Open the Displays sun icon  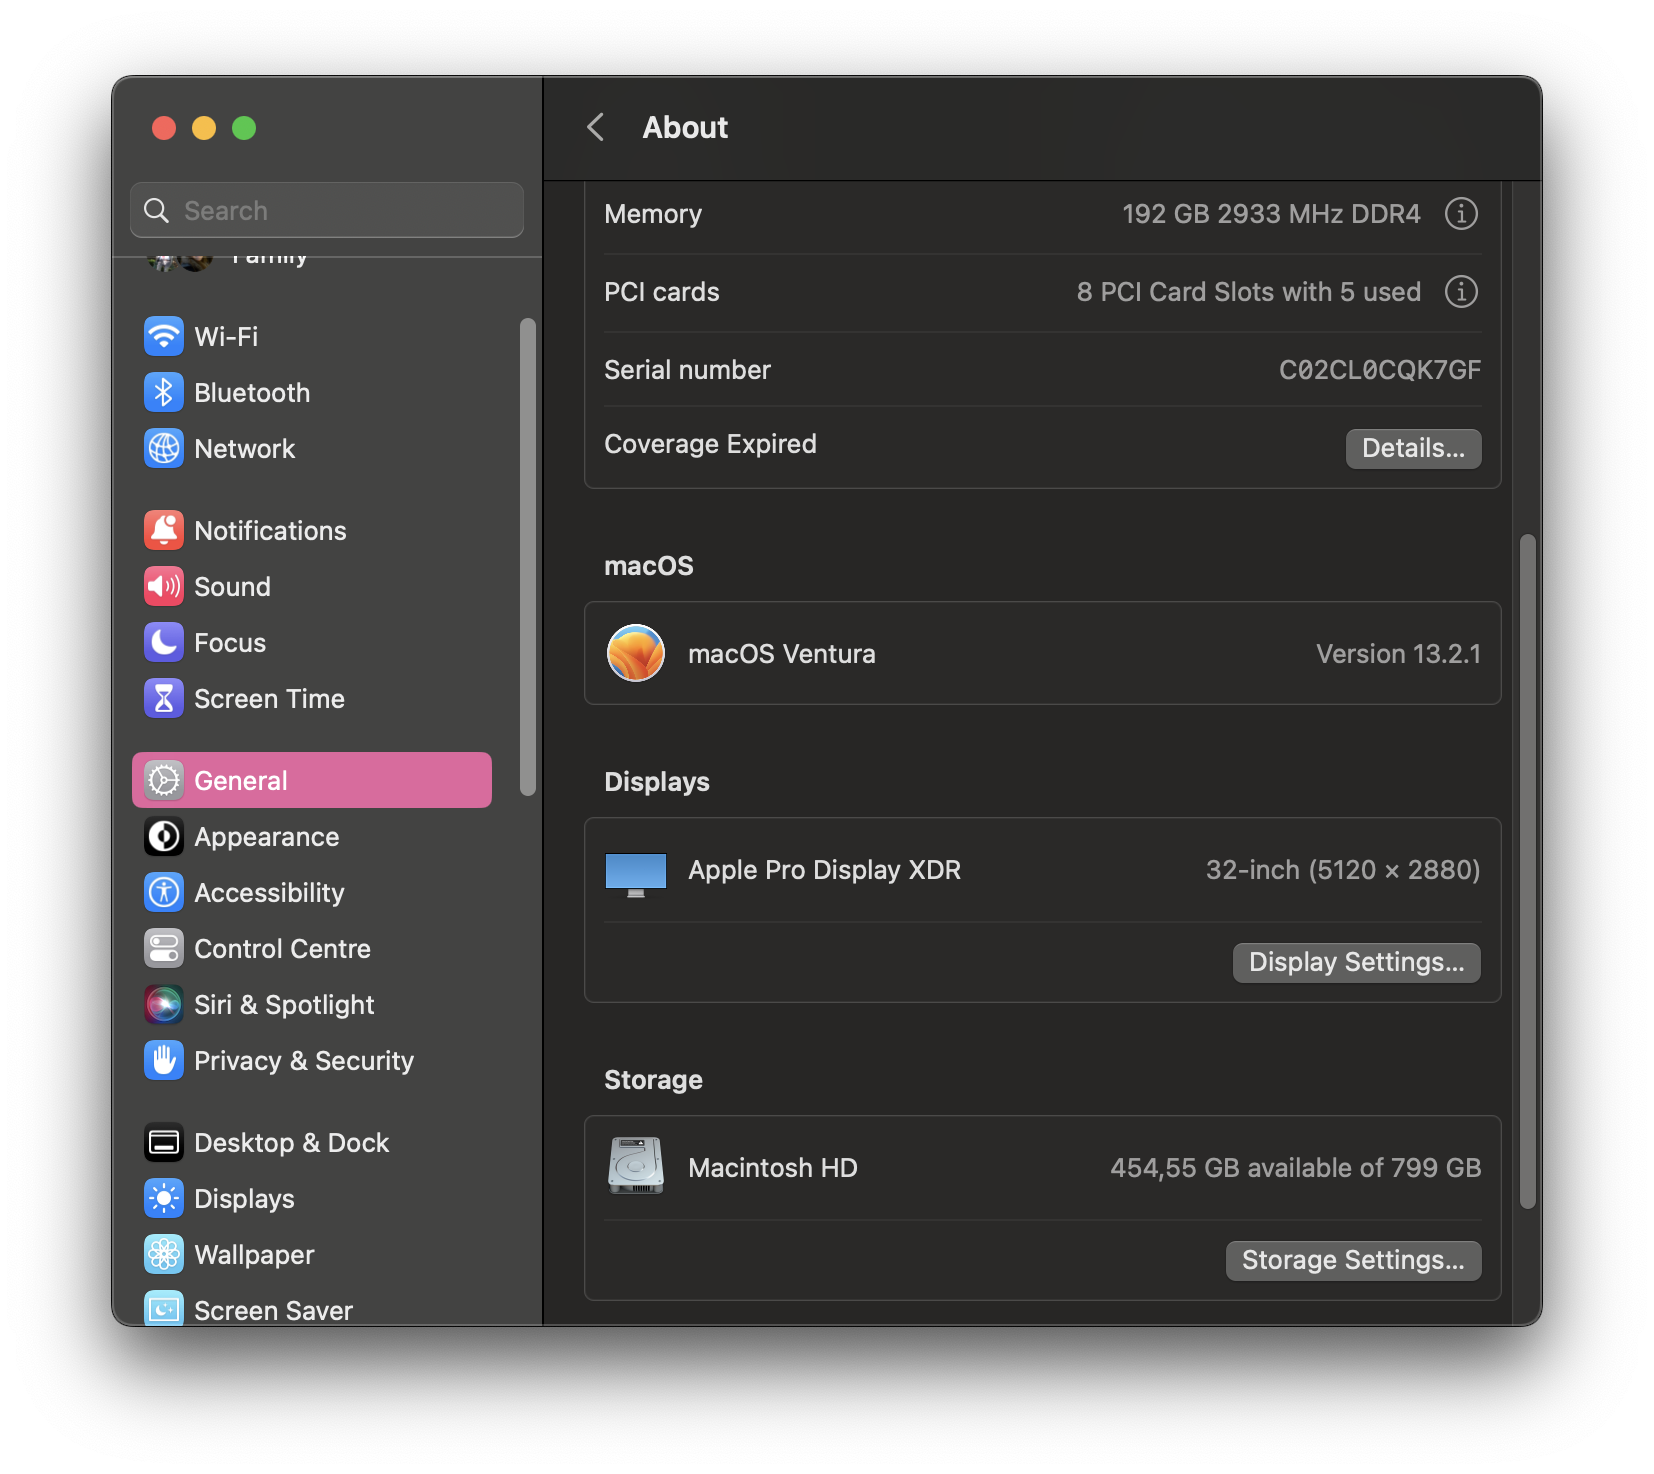164,1198
